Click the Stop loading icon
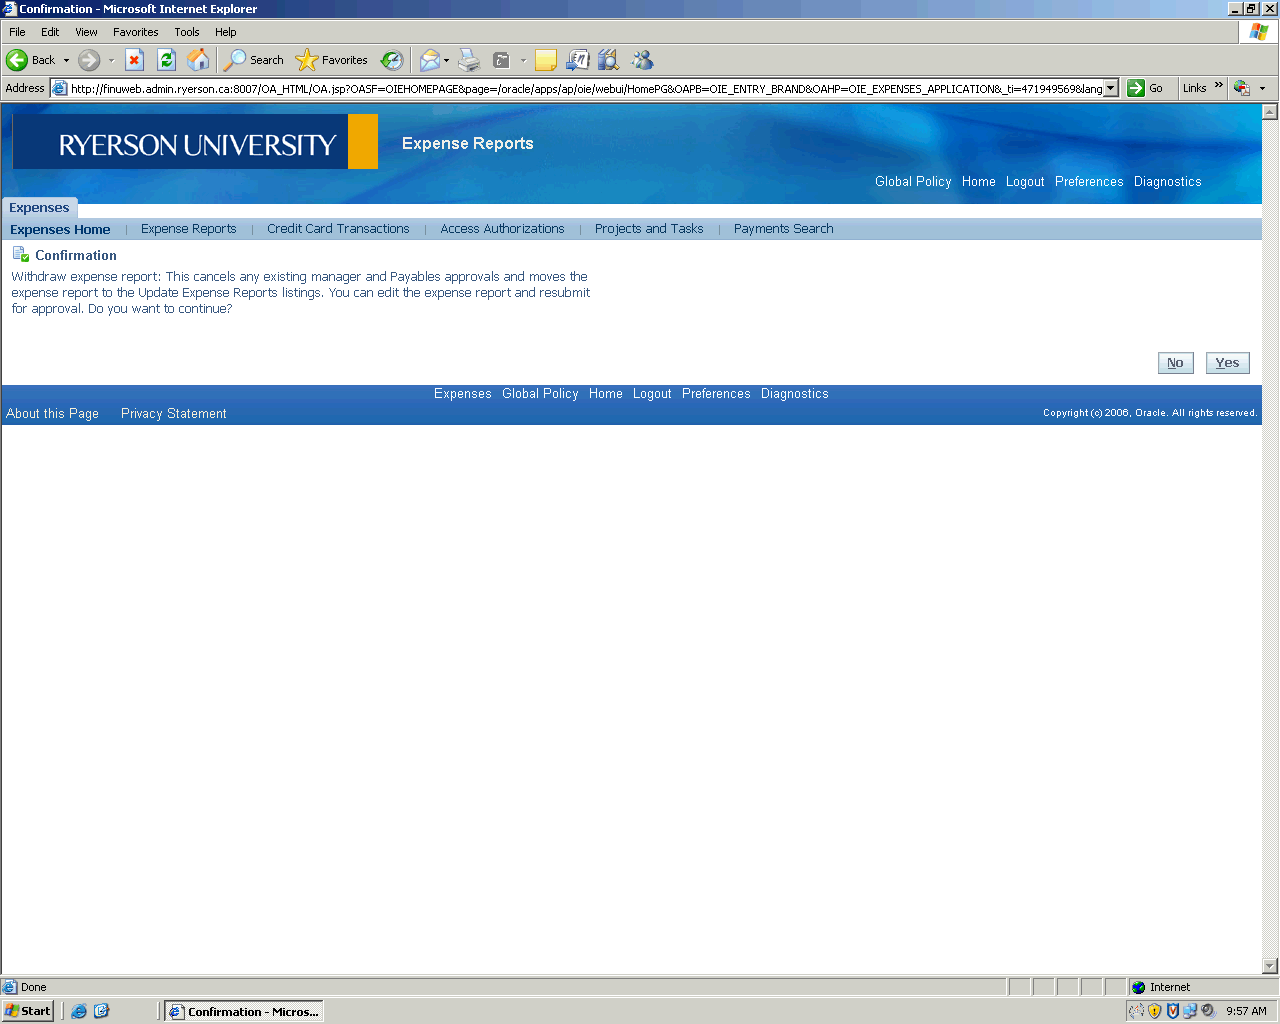 [134, 60]
